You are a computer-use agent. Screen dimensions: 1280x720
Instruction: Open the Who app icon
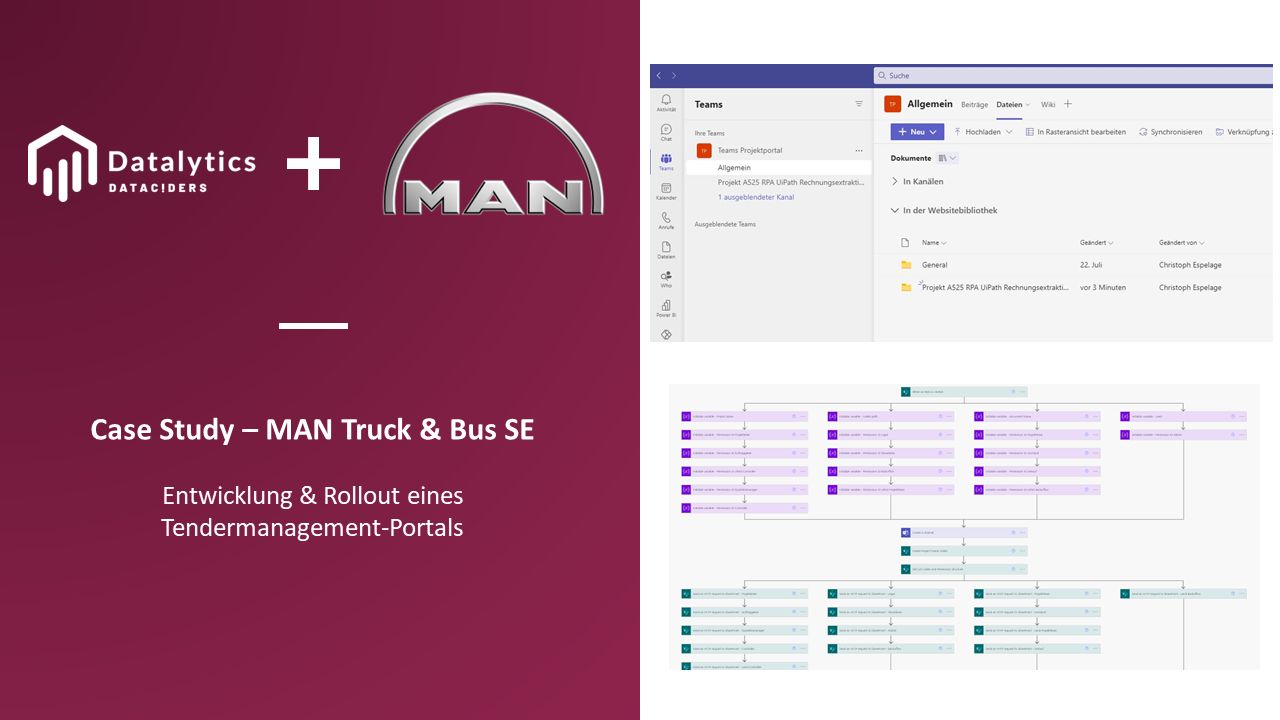pos(666,277)
